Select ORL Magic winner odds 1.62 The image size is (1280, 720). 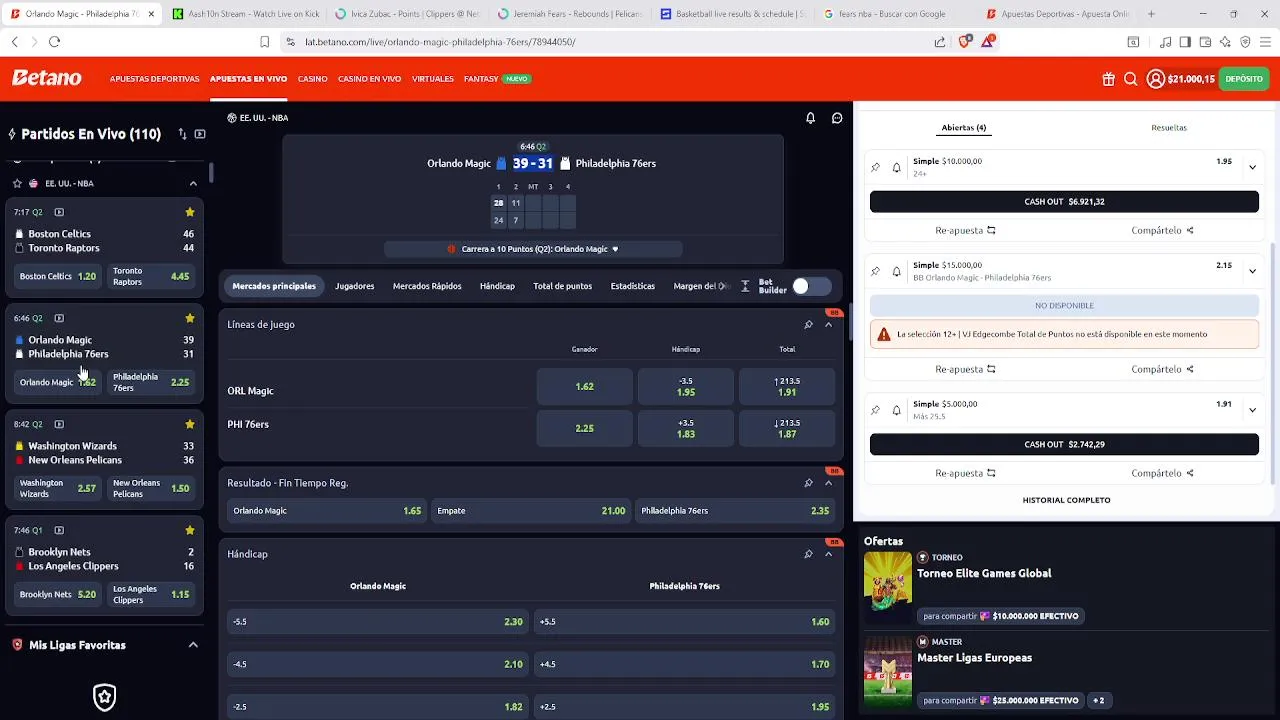coord(584,386)
